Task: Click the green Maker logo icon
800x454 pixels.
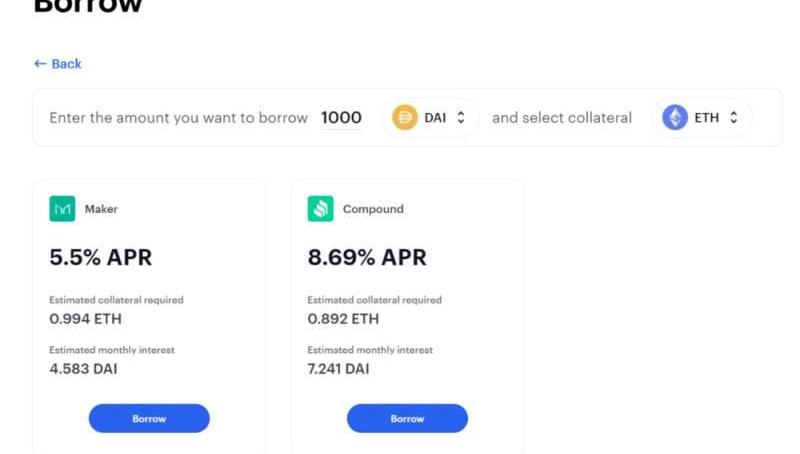Action: point(62,209)
